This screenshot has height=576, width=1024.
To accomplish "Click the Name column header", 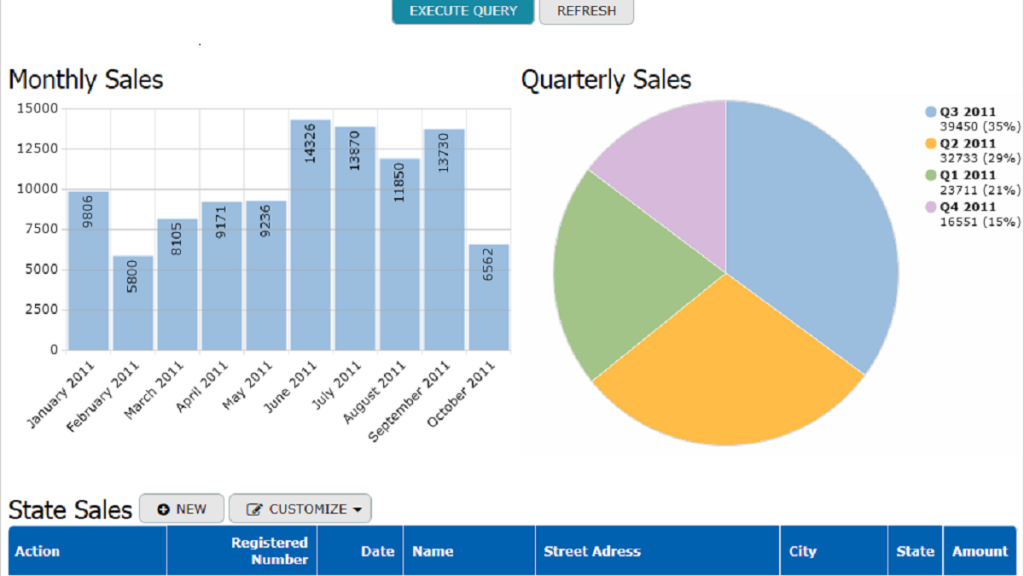I will point(432,550).
